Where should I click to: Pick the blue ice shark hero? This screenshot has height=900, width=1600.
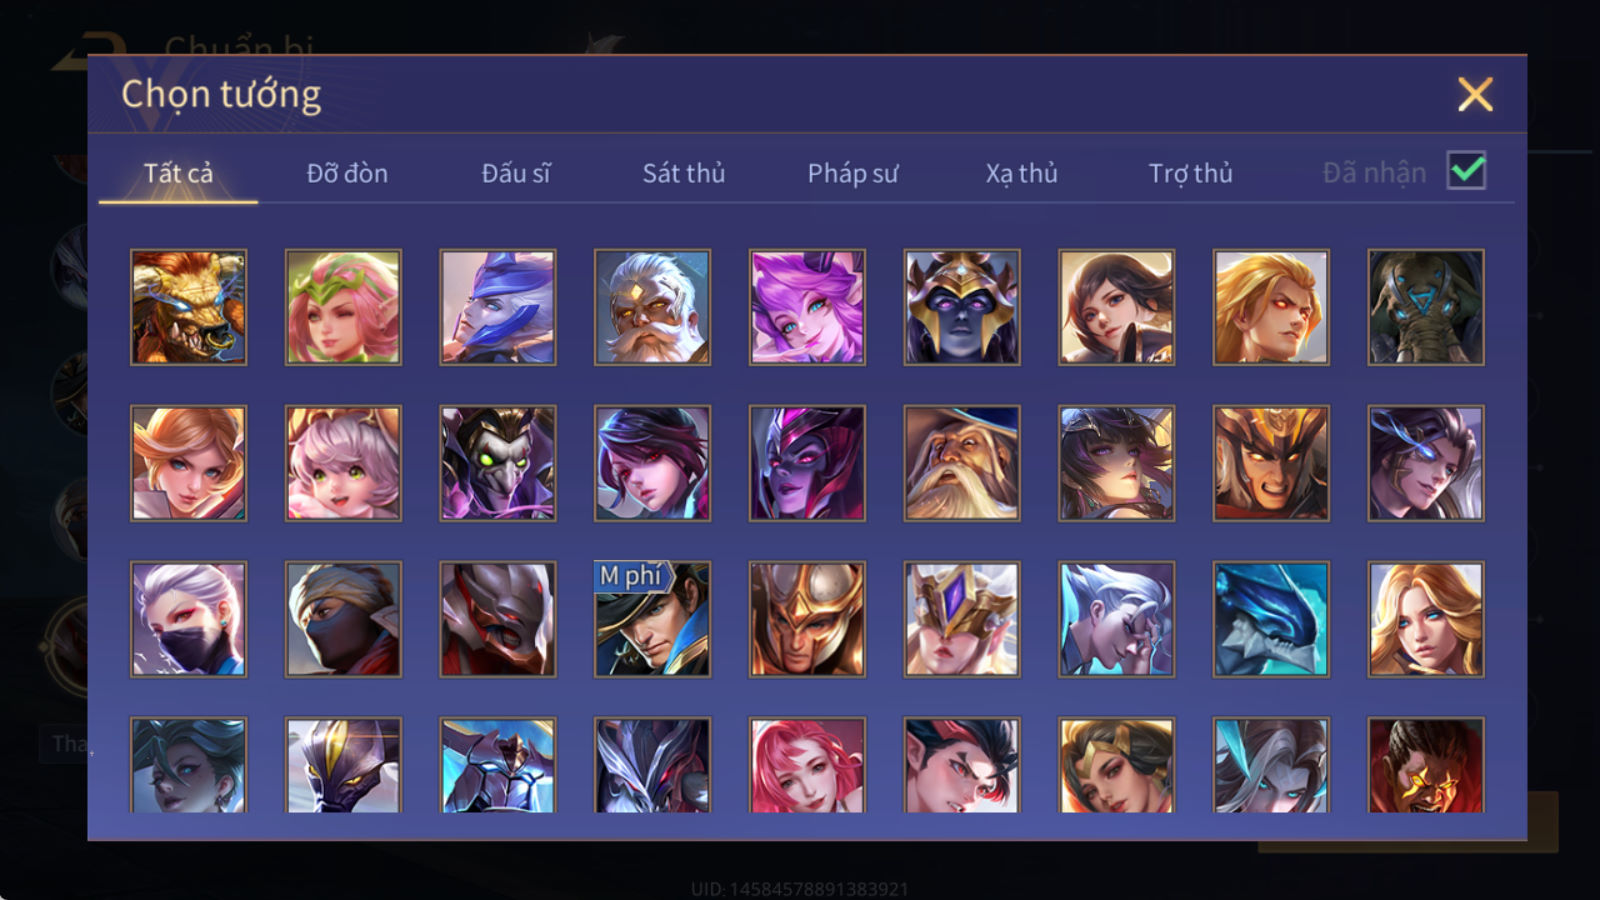[x=1271, y=619]
